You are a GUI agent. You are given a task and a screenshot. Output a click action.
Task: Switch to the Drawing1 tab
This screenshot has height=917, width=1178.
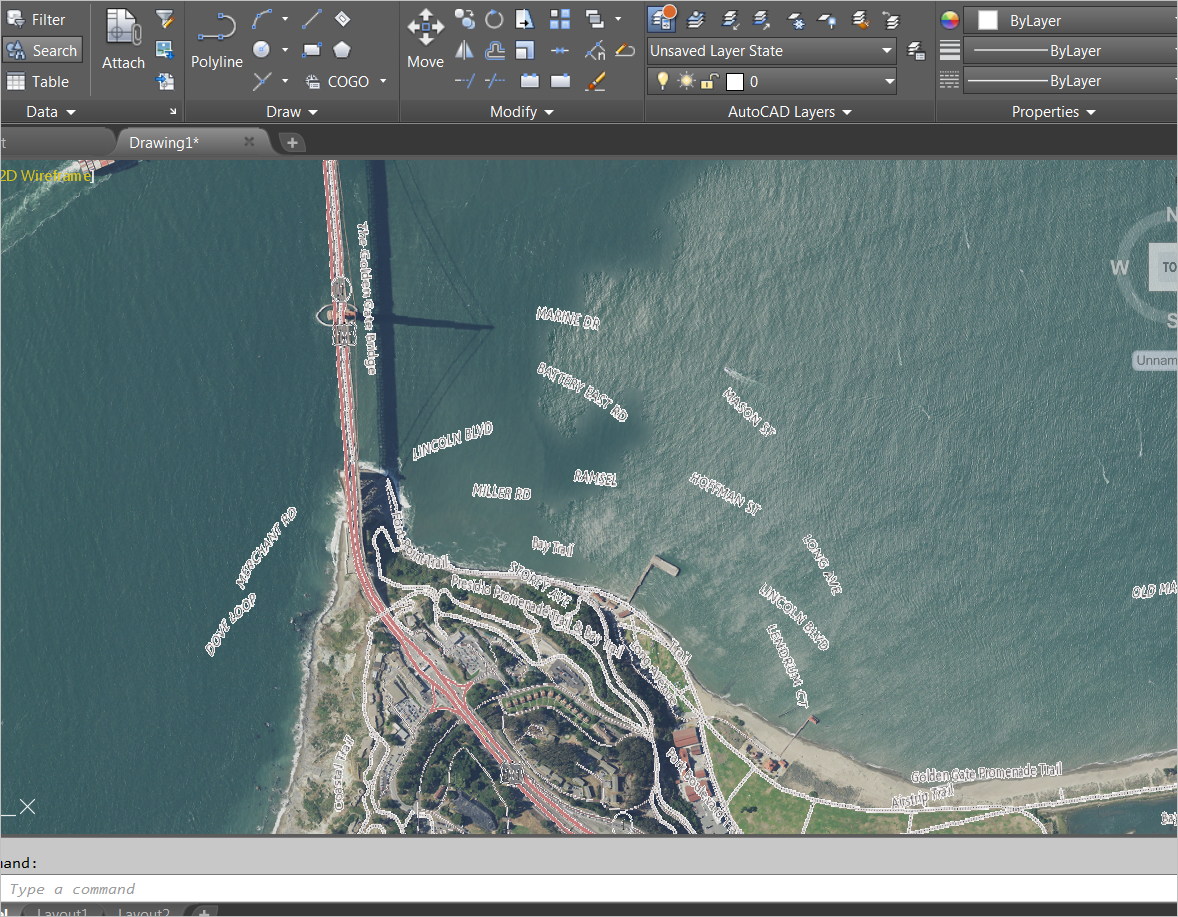165,143
